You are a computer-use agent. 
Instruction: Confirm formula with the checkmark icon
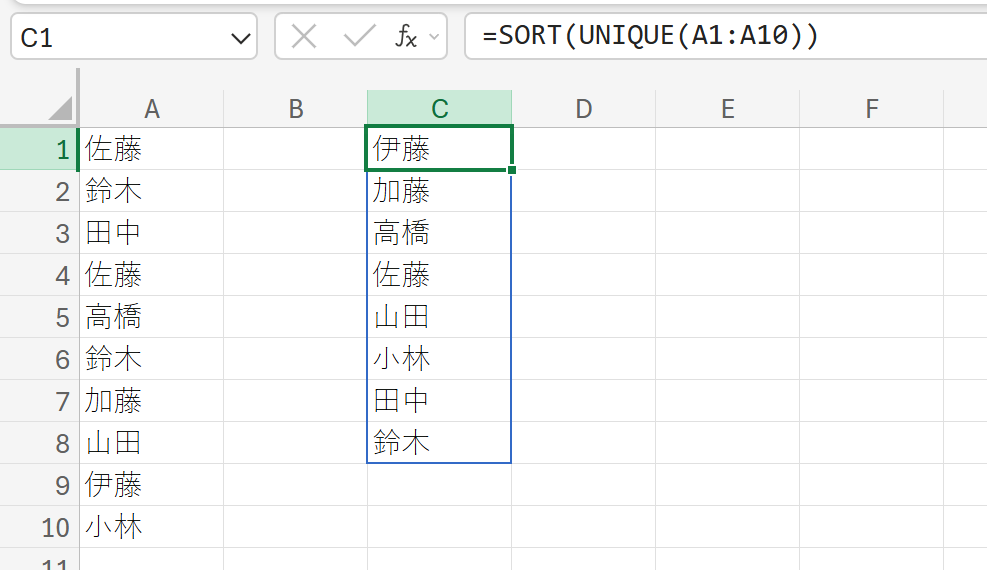(x=359, y=36)
